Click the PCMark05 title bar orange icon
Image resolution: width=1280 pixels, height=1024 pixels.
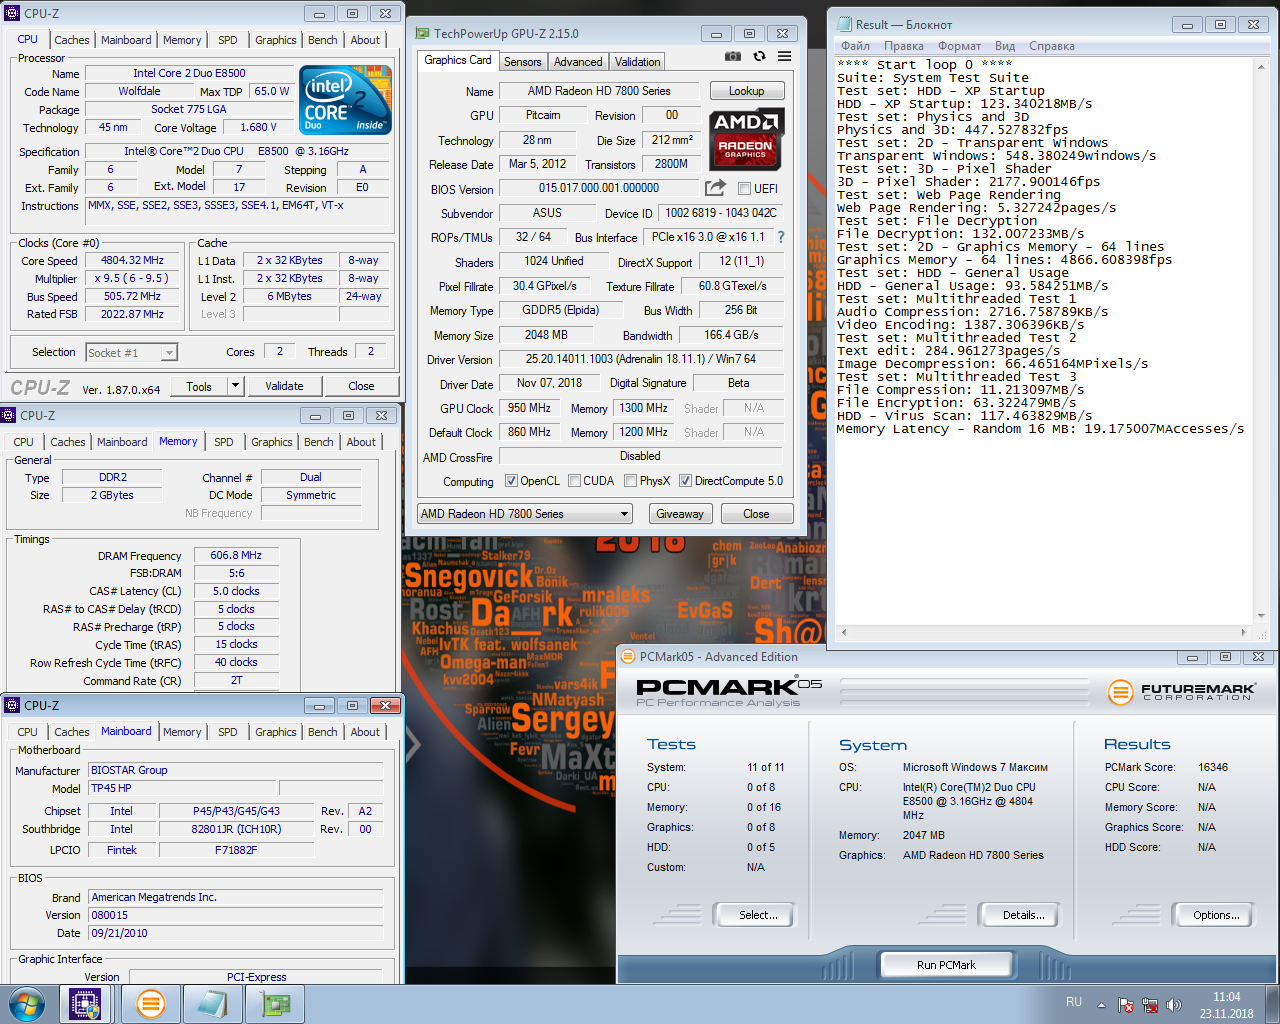628,657
